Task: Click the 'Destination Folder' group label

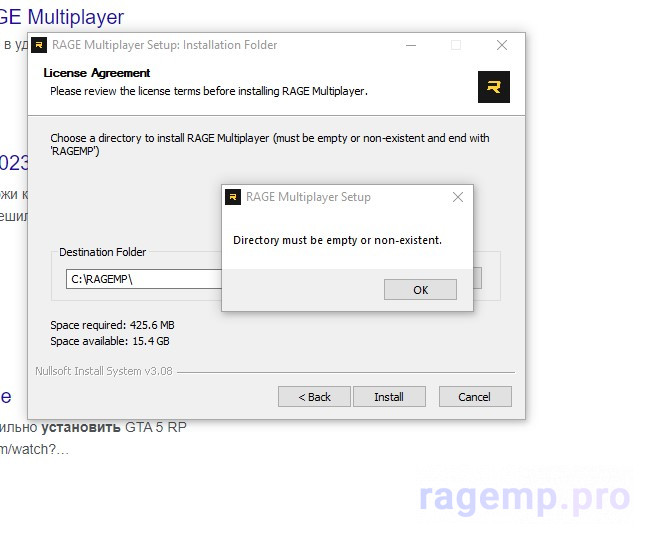Action: [x=103, y=252]
